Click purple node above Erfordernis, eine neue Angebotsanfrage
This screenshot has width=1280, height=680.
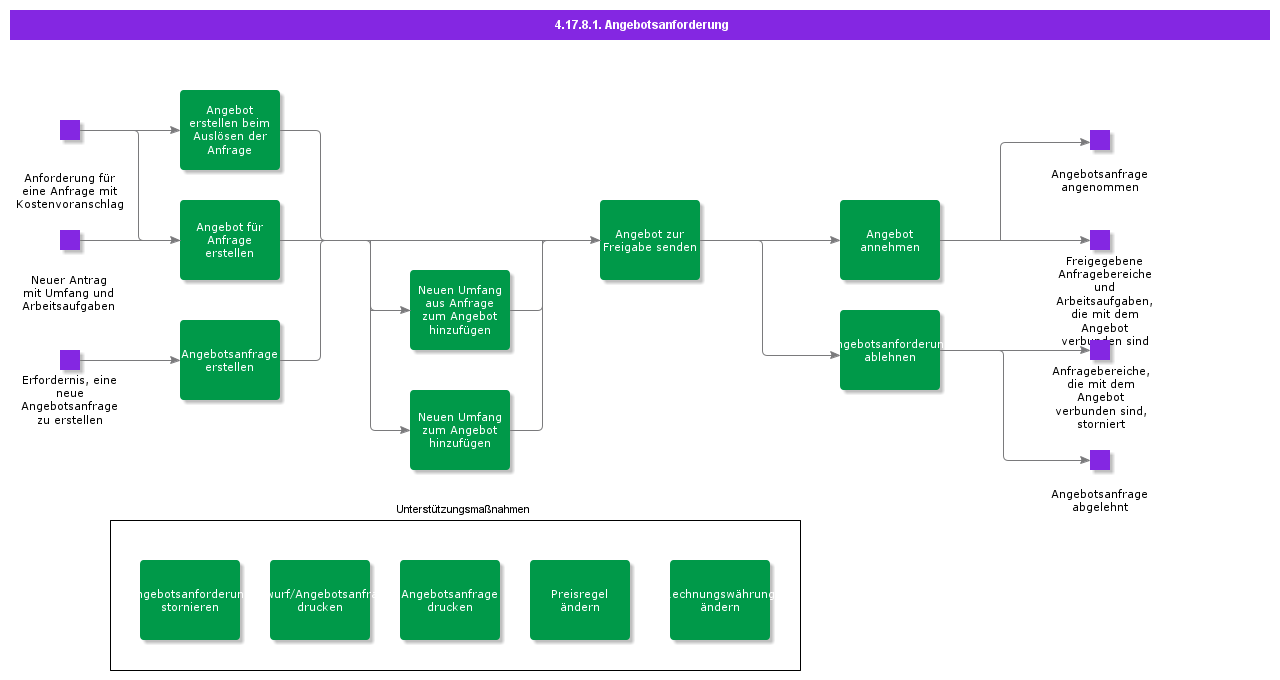[70, 360]
